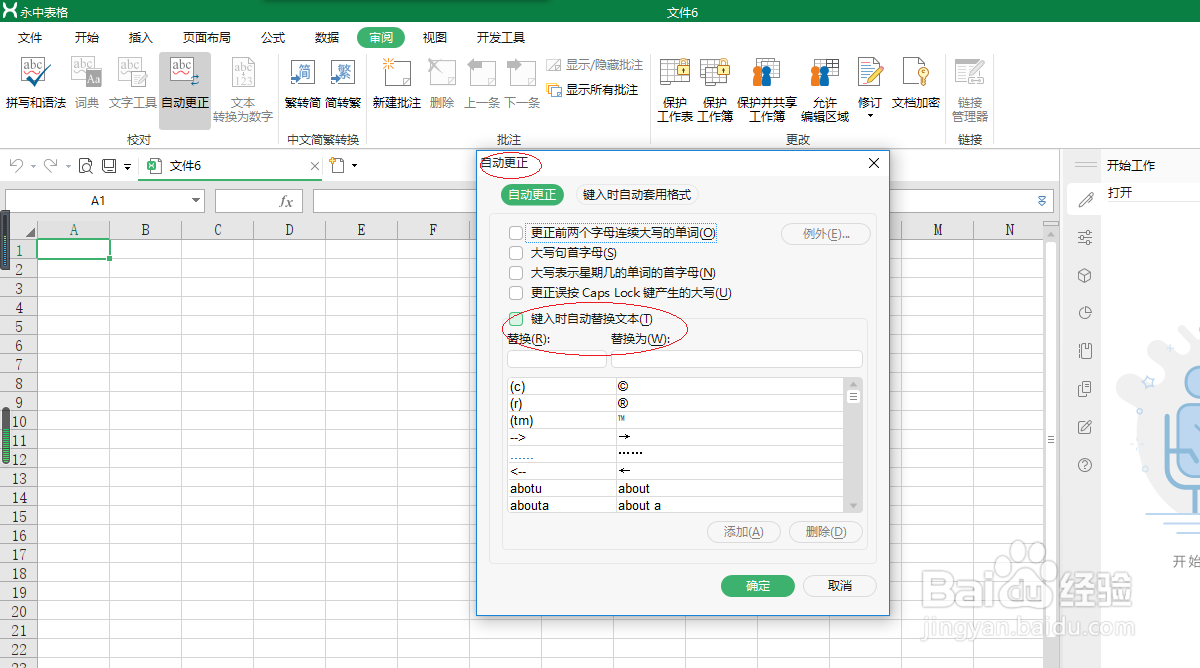Enable correction for Caps Lock mistakes
1200x668 pixels.
pyautogui.click(x=516, y=293)
